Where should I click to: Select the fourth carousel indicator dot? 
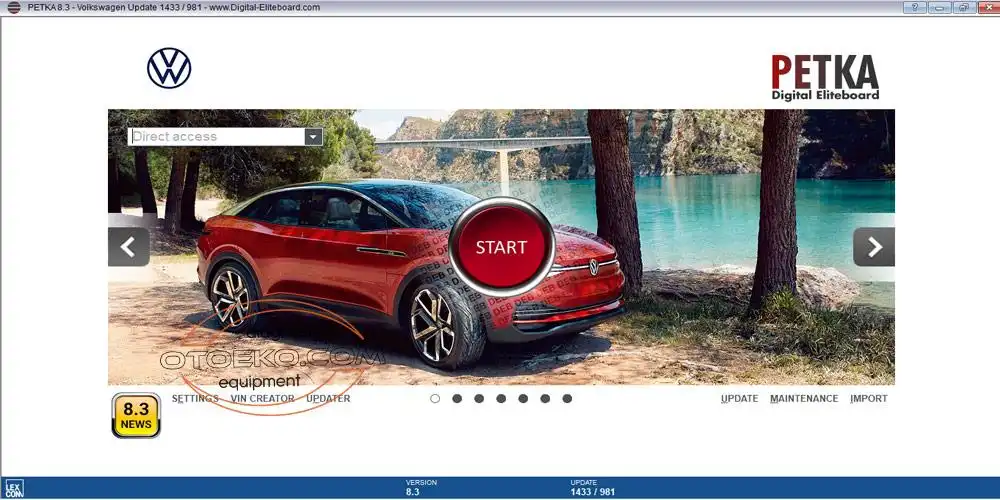pyautogui.click(x=501, y=398)
